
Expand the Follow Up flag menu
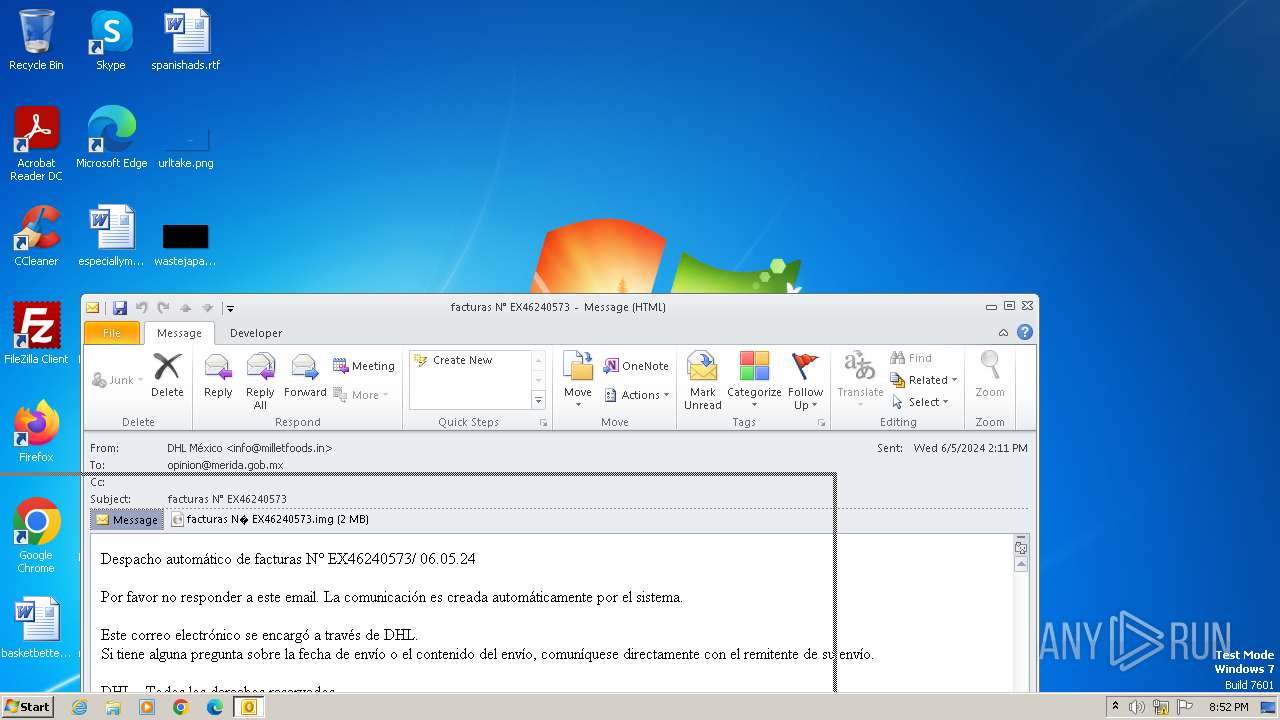805,381
